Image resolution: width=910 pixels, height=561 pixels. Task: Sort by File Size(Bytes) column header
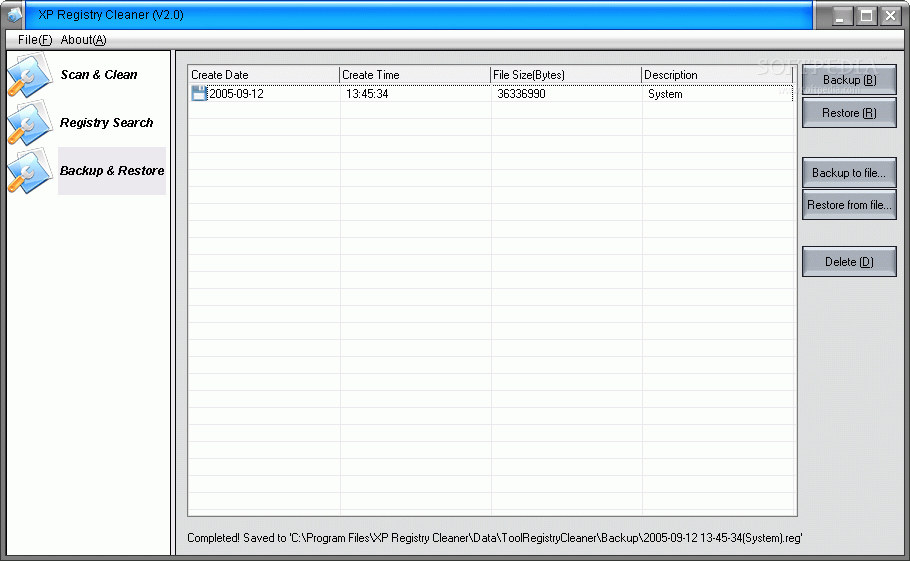point(566,75)
